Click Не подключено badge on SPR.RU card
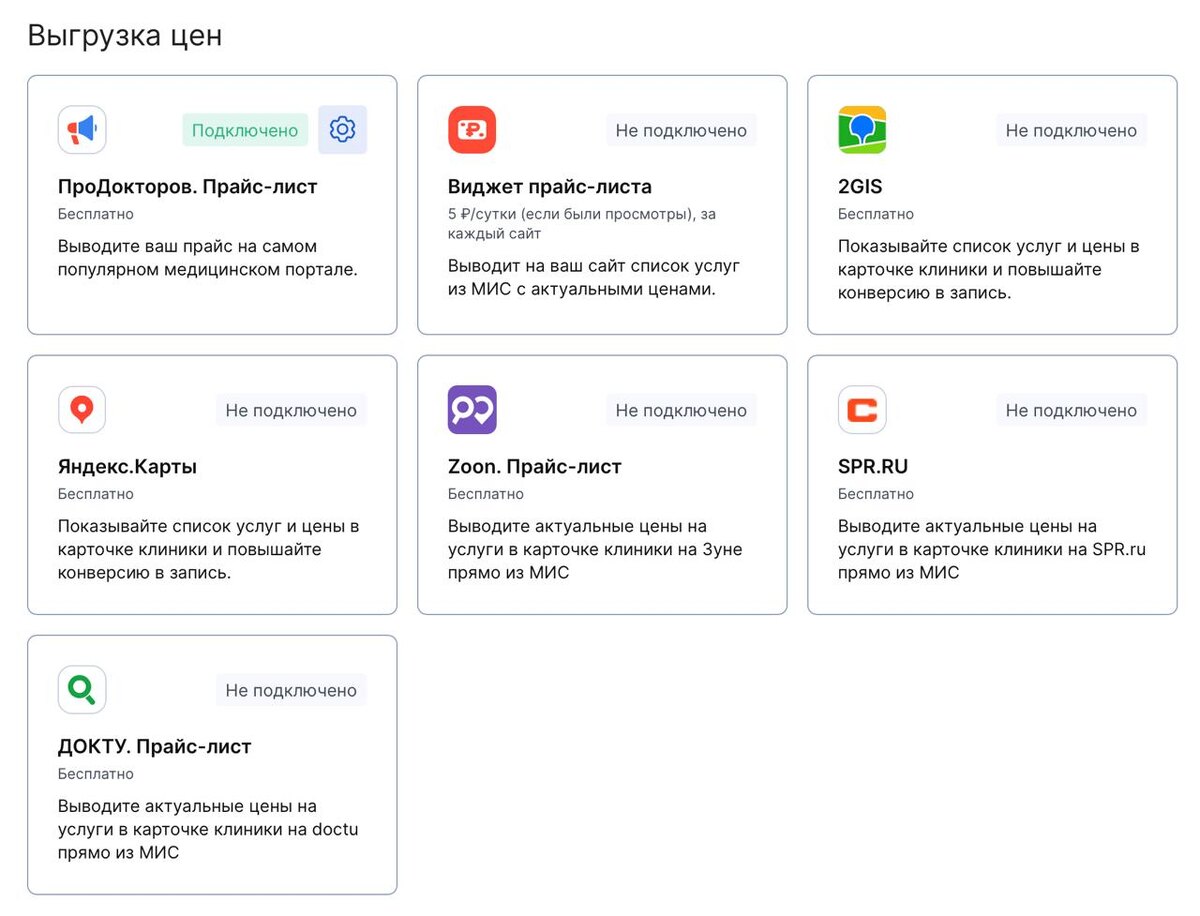 [x=1071, y=410]
